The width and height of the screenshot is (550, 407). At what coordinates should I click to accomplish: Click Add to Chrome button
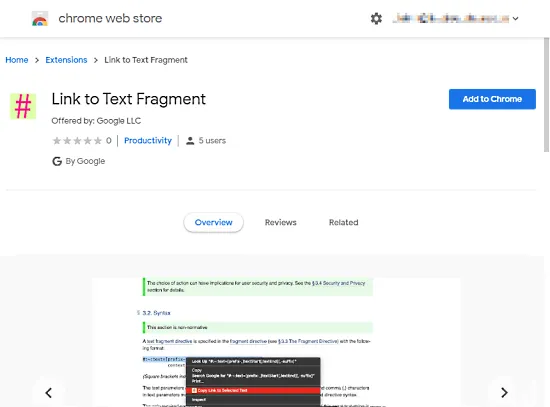click(492, 99)
